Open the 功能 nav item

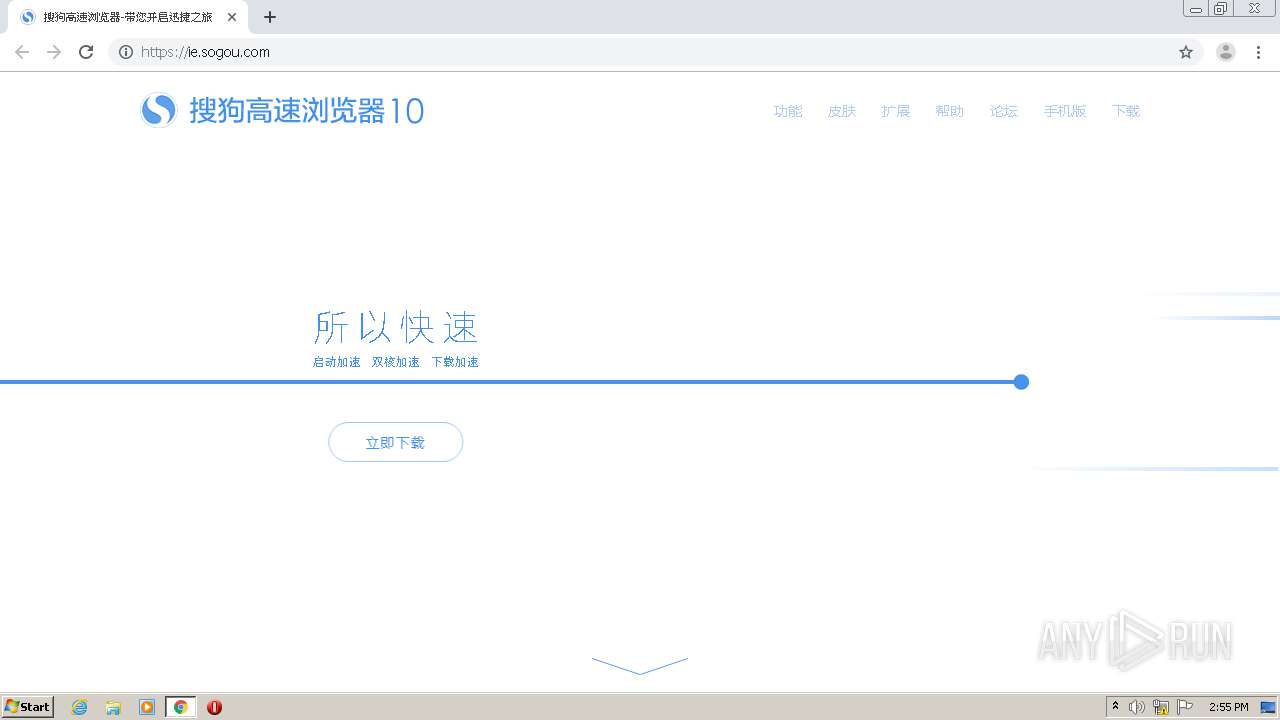point(788,111)
